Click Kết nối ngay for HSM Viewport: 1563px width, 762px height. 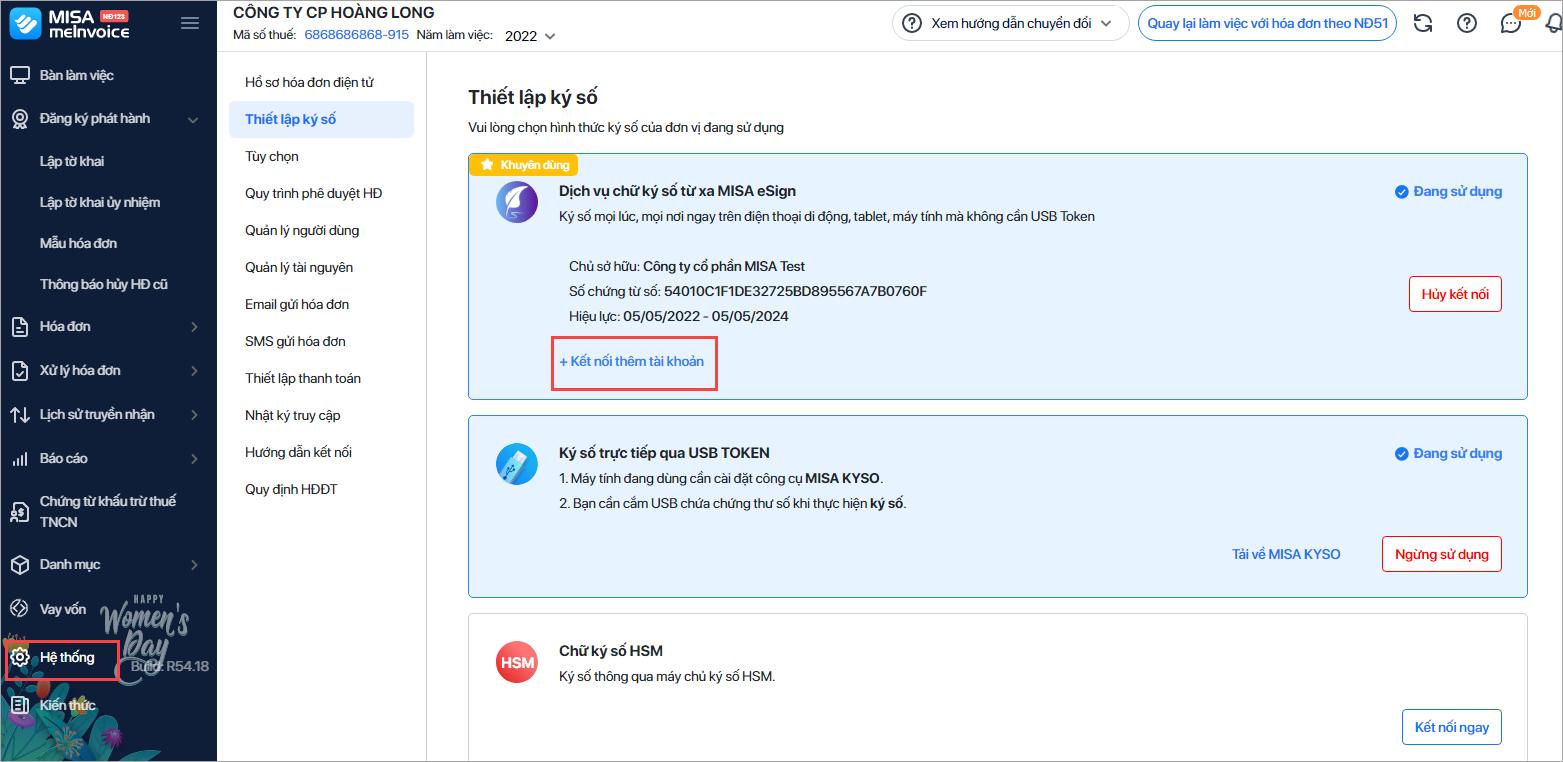pyautogui.click(x=1452, y=728)
